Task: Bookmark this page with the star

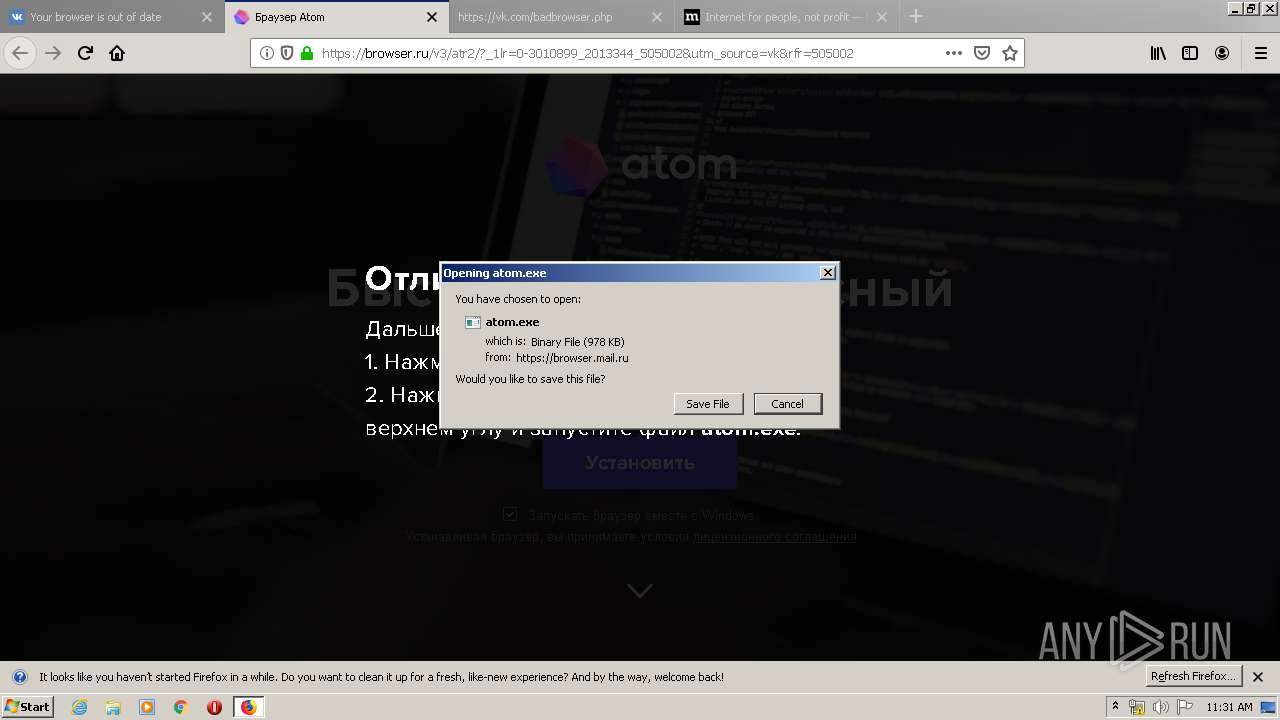Action: click(1010, 53)
